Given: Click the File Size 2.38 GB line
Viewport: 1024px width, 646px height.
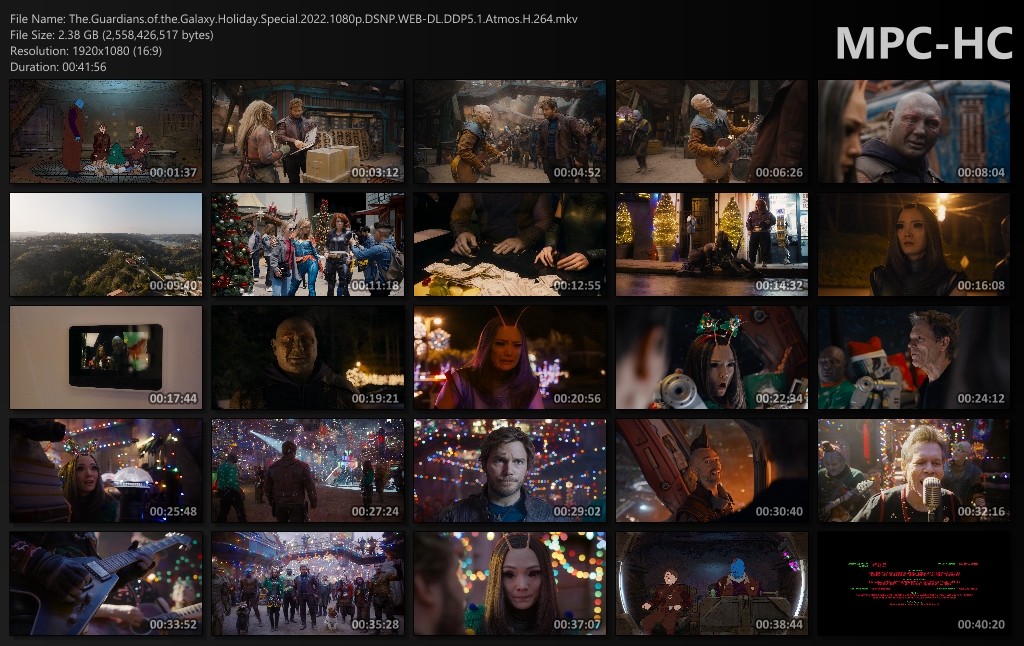Looking at the screenshot, I should point(112,35).
